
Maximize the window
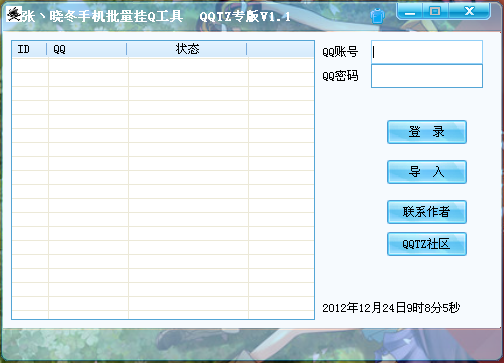(435, 11)
